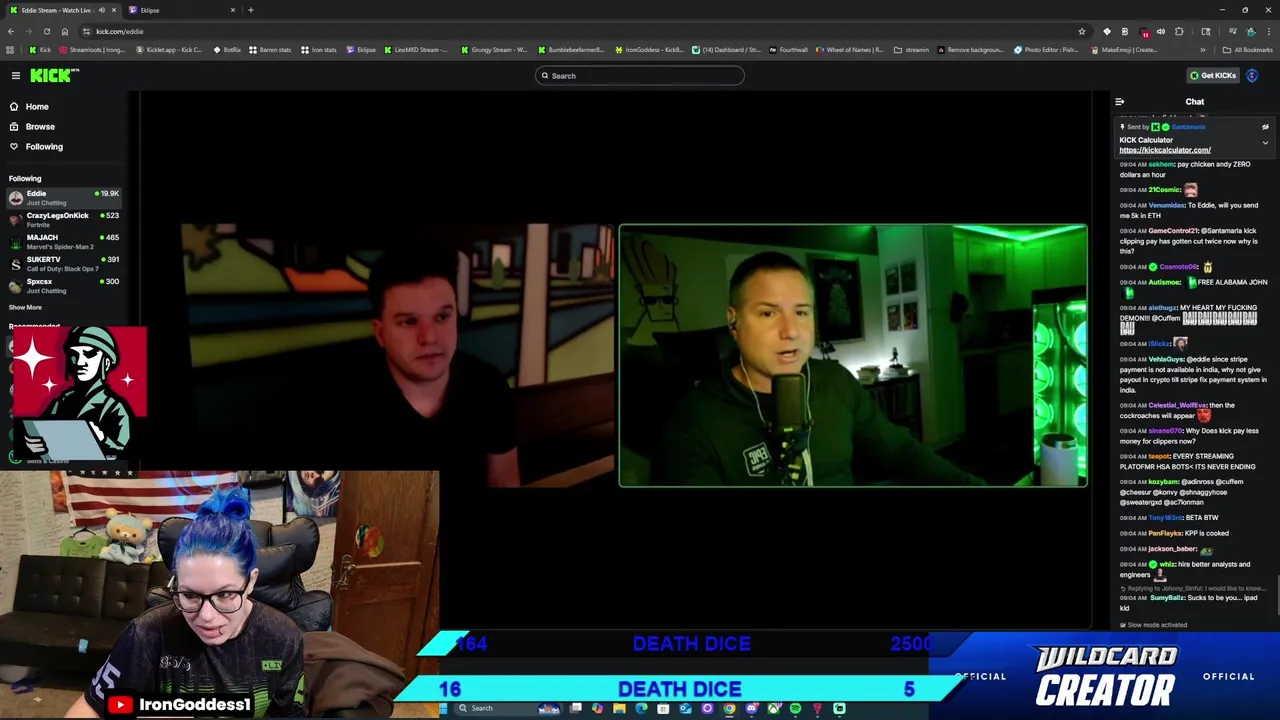The image size is (1280, 720).
Task: Open the Wheel of Names bookmark
Action: click(851, 50)
